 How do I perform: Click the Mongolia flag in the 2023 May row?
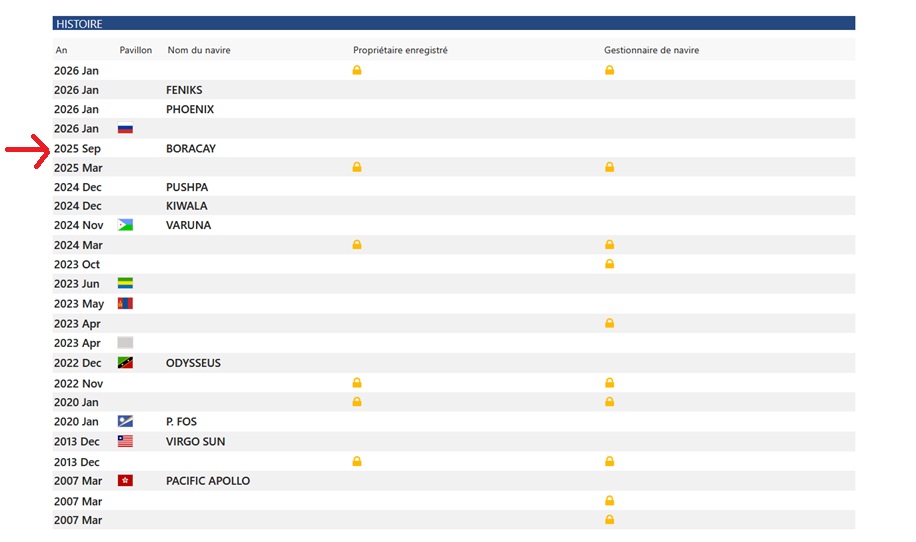(125, 303)
